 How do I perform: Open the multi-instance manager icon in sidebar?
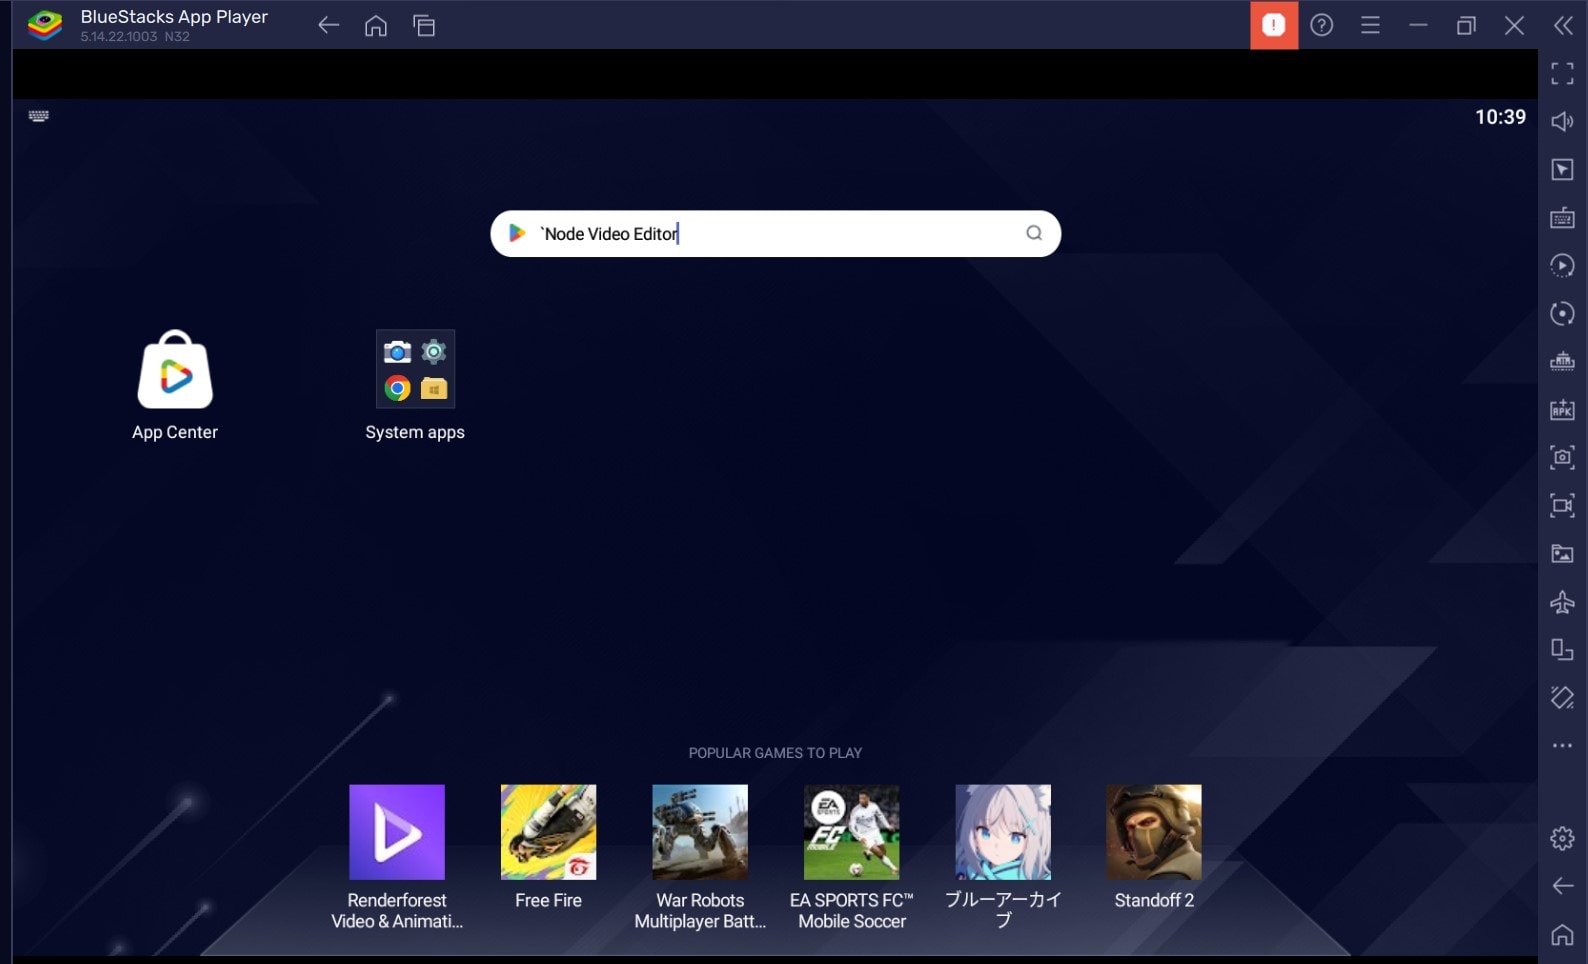tap(1562, 361)
